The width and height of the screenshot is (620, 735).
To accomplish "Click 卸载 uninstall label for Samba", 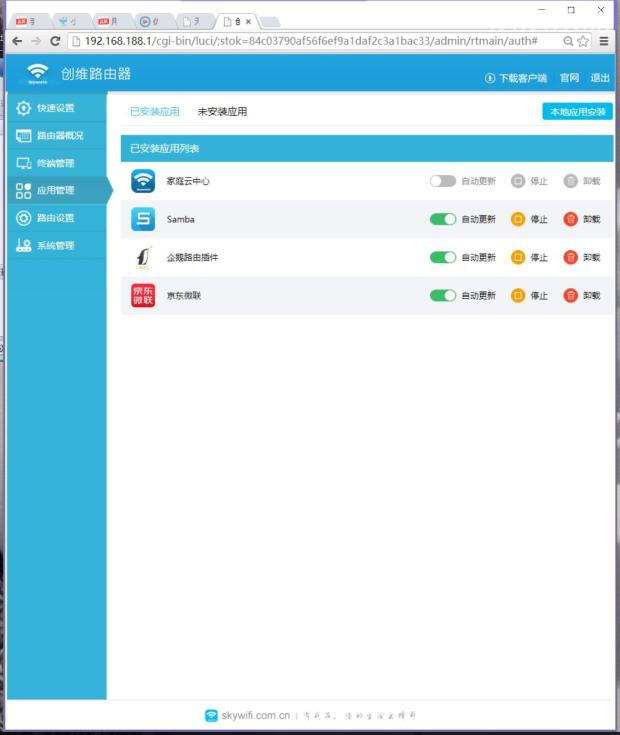I will tap(591, 219).
